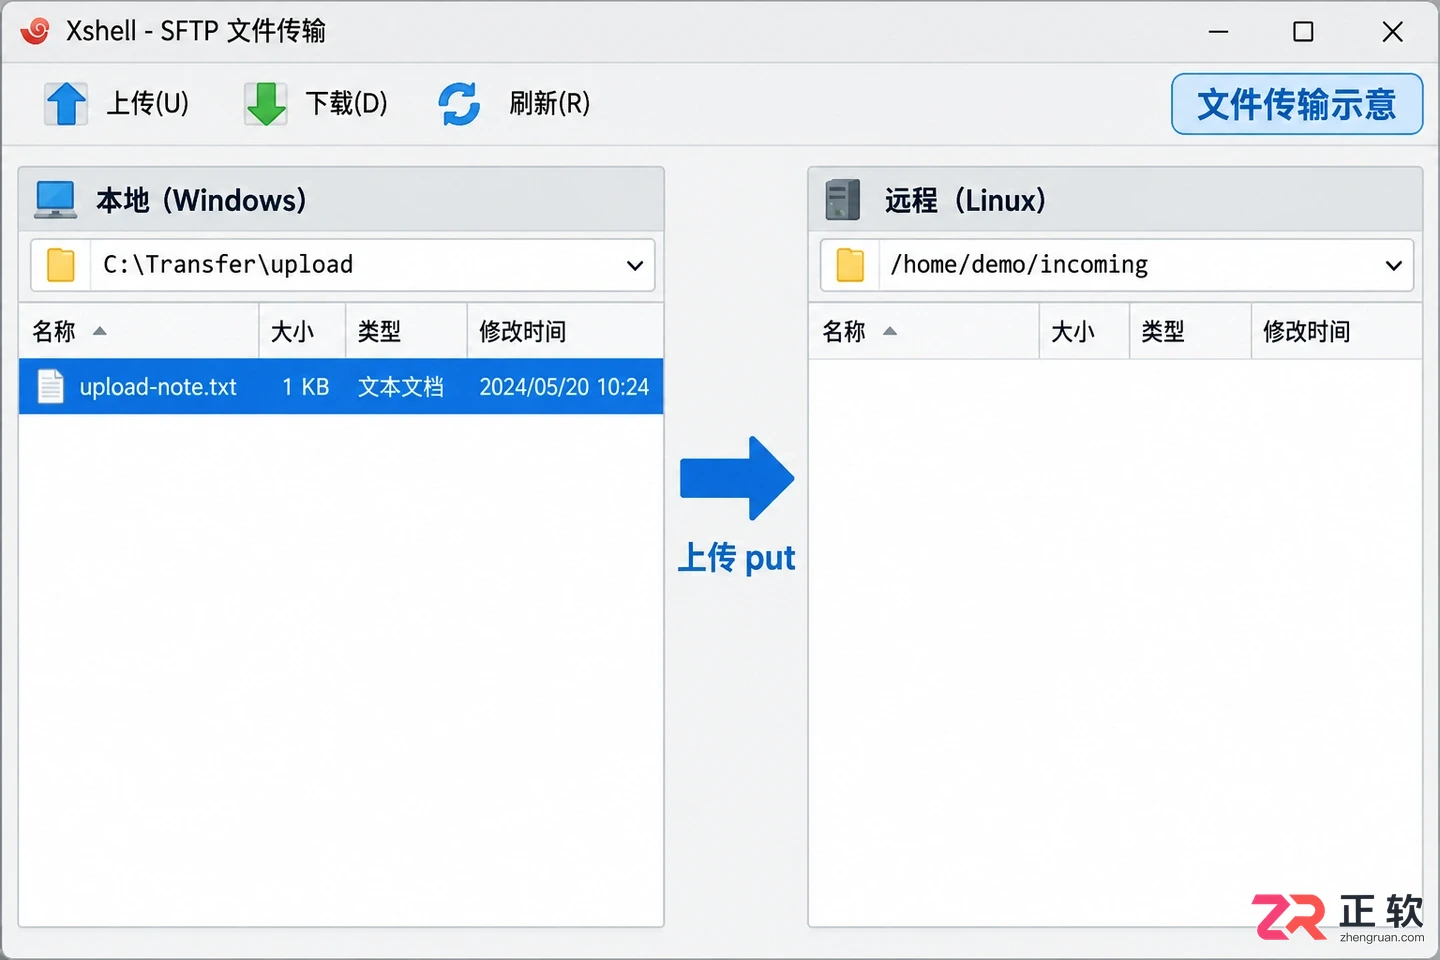Click the 文件传输示意 button
The height and width of the screenshot is (960, 1440).
[x=1297, y=104]
